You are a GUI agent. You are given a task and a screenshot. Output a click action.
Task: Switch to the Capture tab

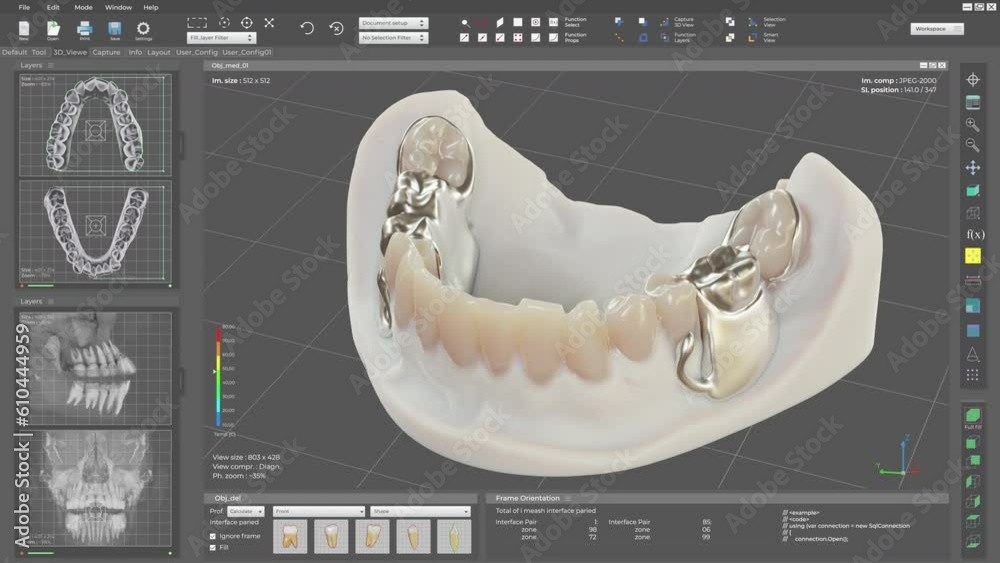tap(106, 52)
